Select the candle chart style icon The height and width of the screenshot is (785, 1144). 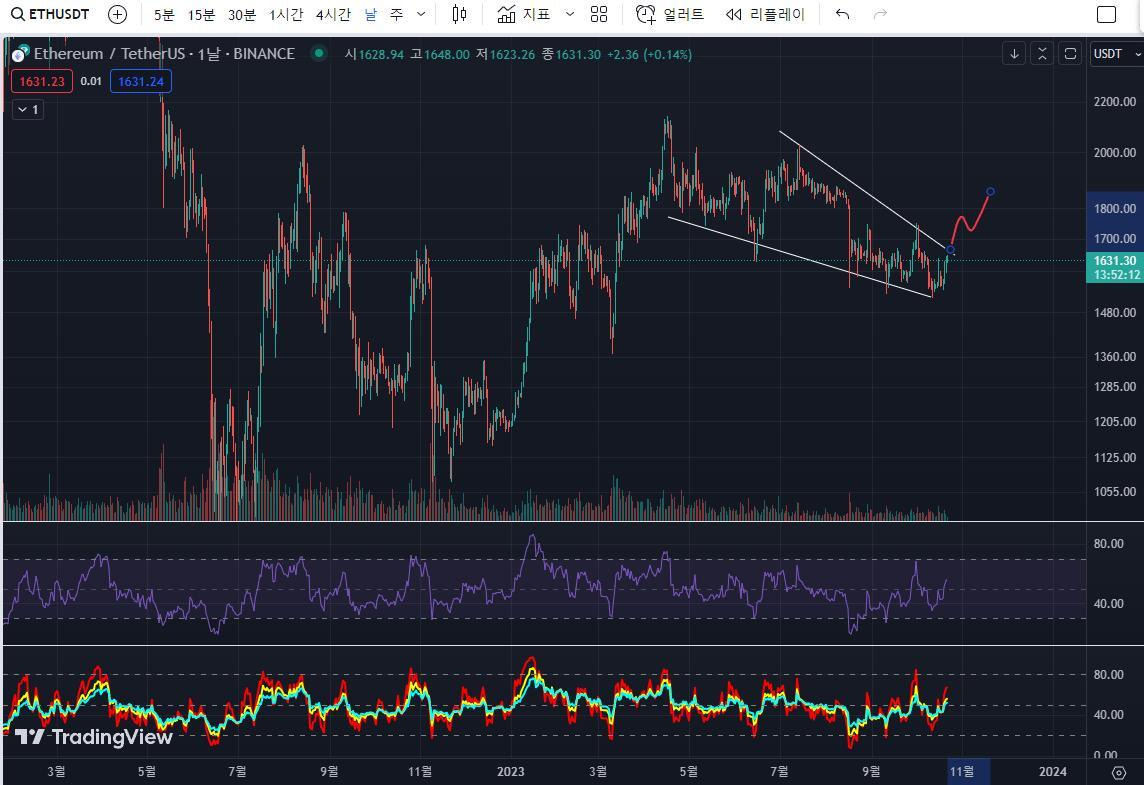[459, 14]
